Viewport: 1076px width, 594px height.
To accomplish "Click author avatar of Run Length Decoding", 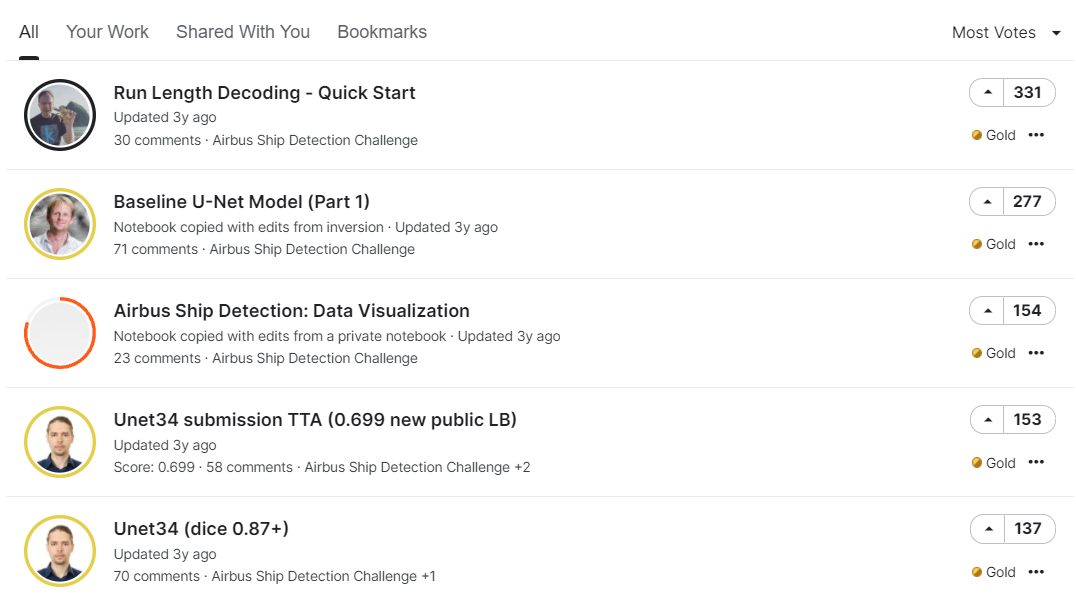I will (59, 115).
